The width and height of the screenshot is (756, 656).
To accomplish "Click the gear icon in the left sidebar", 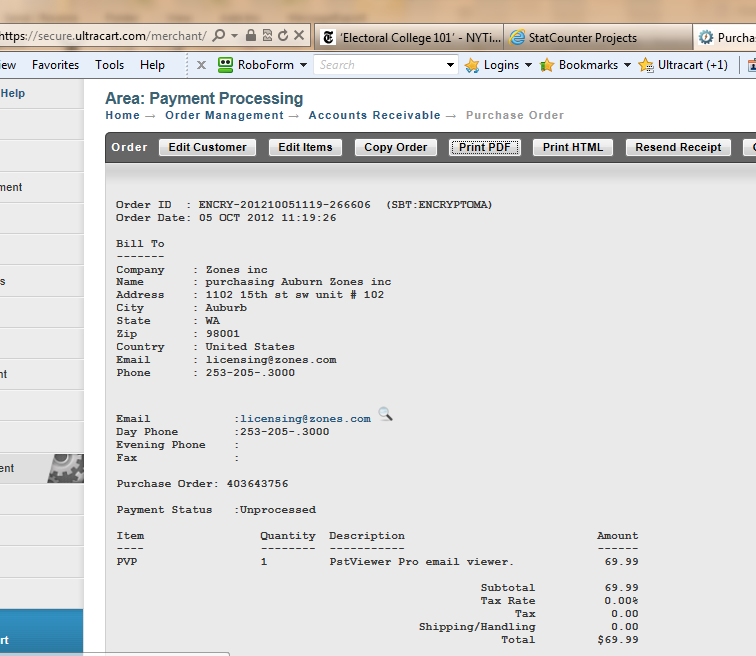I will (66, 468).
